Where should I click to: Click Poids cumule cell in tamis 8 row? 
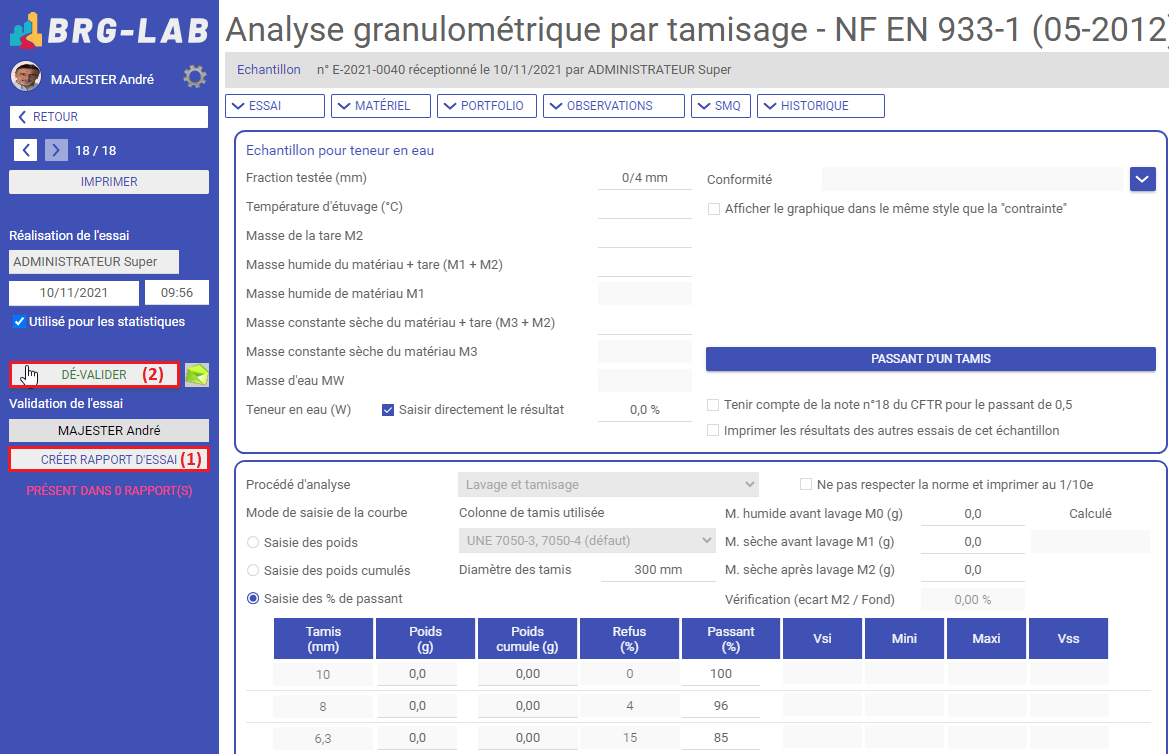(528, 706)
